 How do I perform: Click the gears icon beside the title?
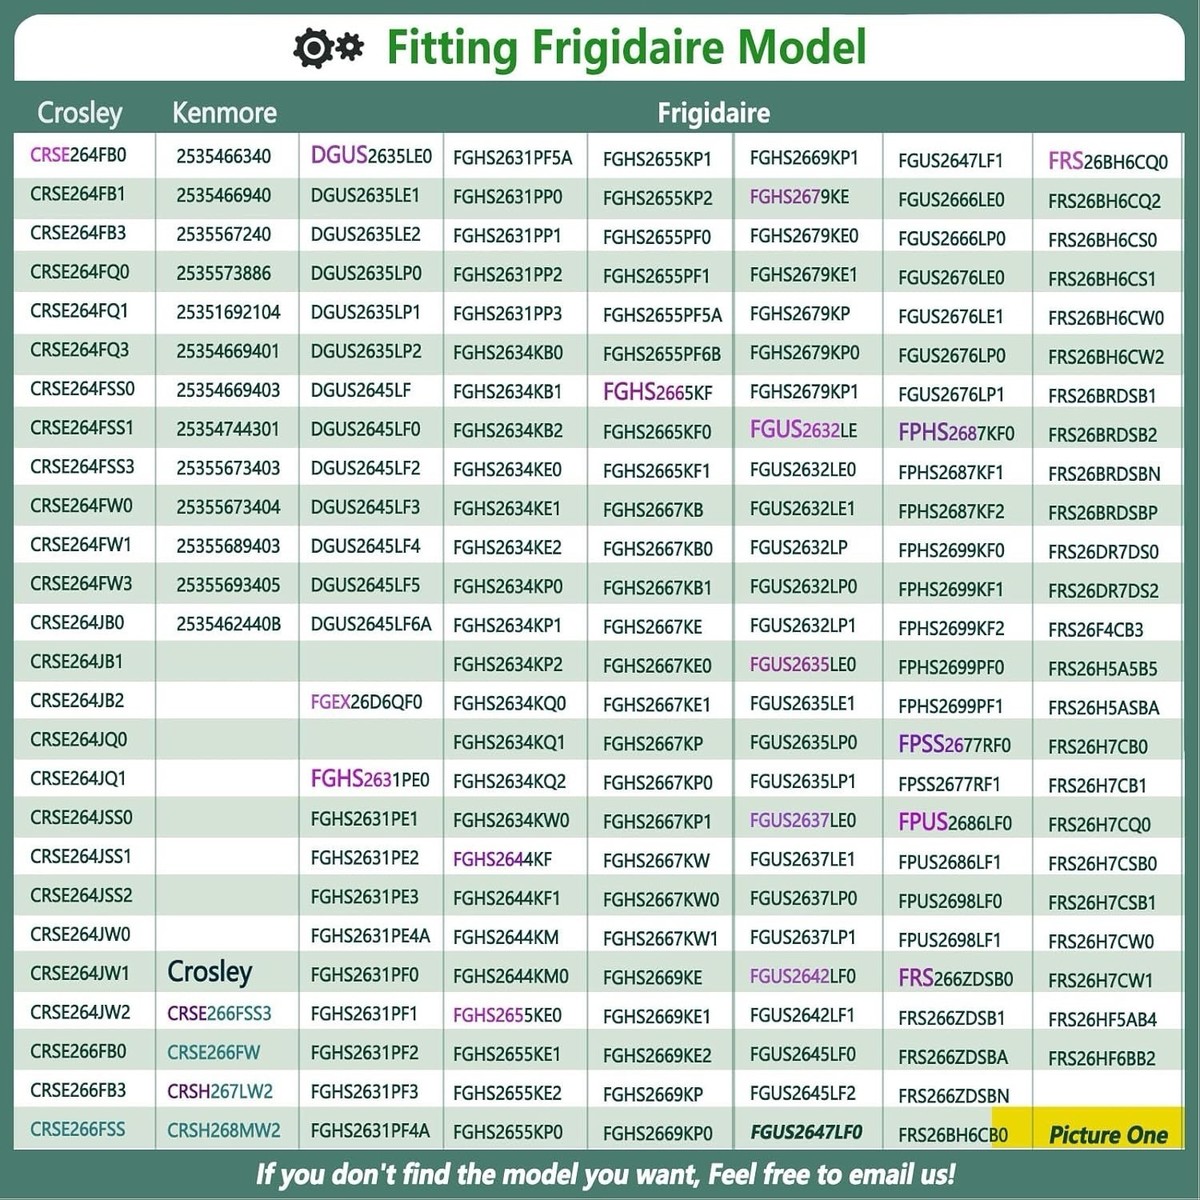(328, 48)
